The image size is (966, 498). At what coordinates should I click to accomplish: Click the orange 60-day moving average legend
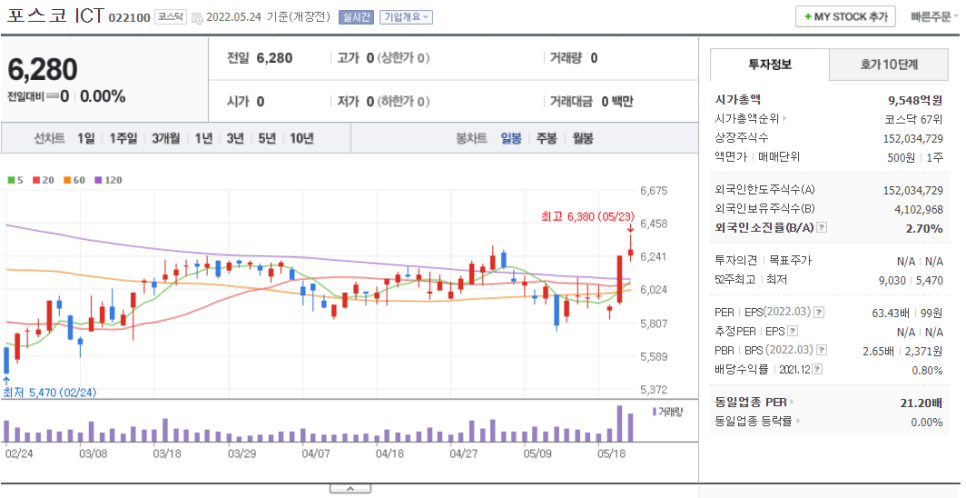[74, 180]
